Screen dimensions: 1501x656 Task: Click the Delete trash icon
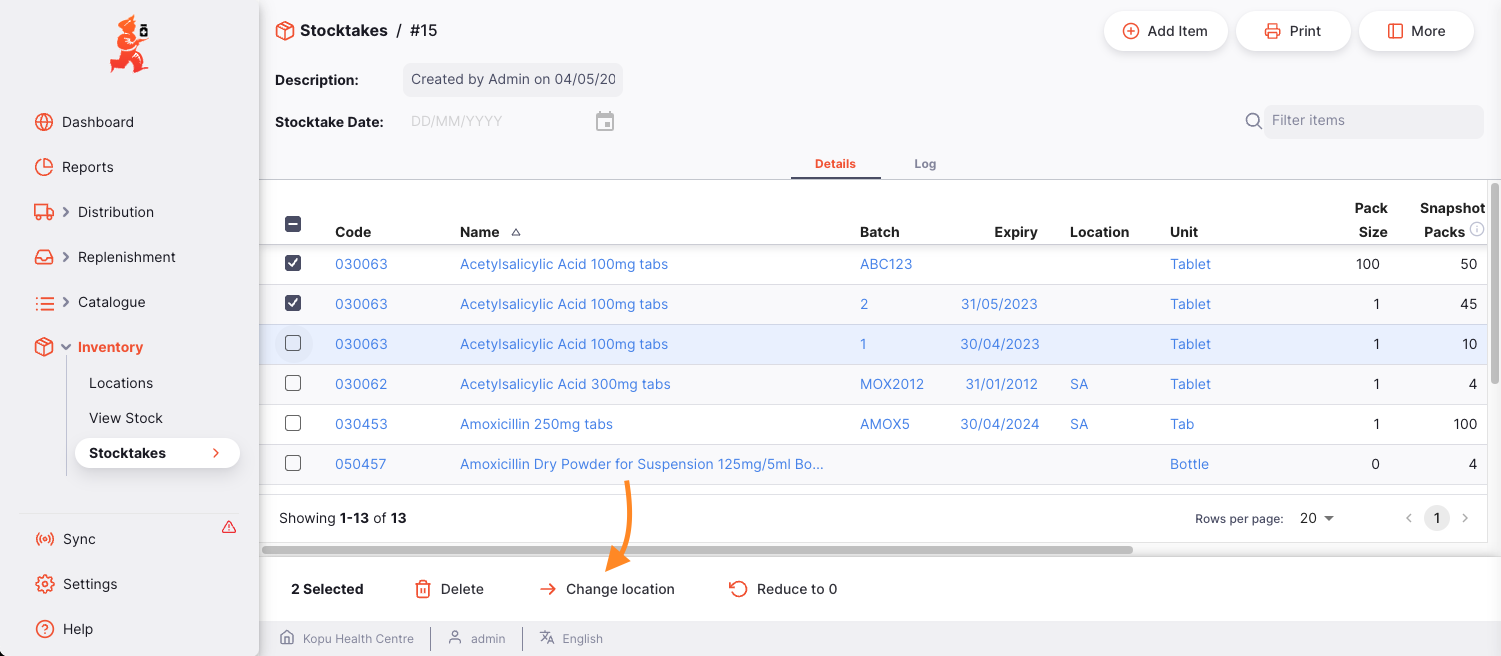[x=423, y=589]
